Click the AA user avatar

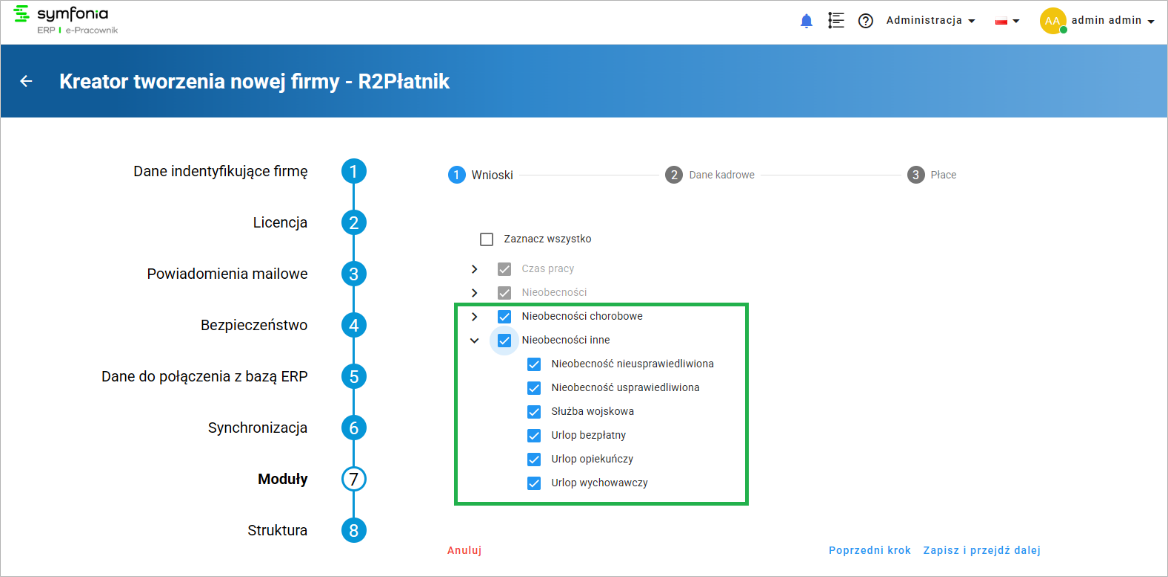1053,21
